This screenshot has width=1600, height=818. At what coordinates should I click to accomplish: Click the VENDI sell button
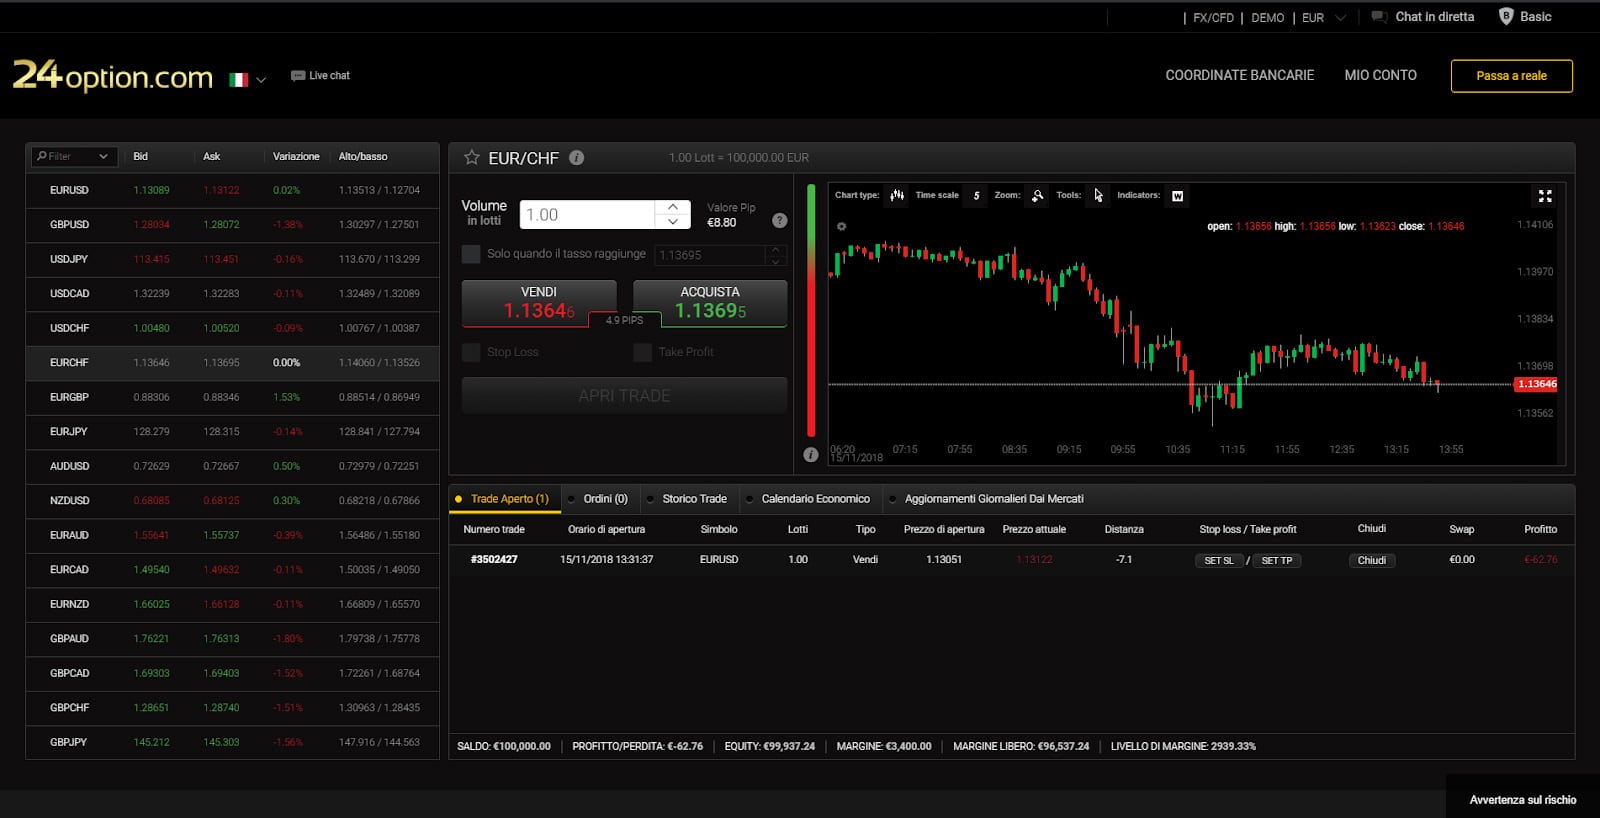pos(539,303)
